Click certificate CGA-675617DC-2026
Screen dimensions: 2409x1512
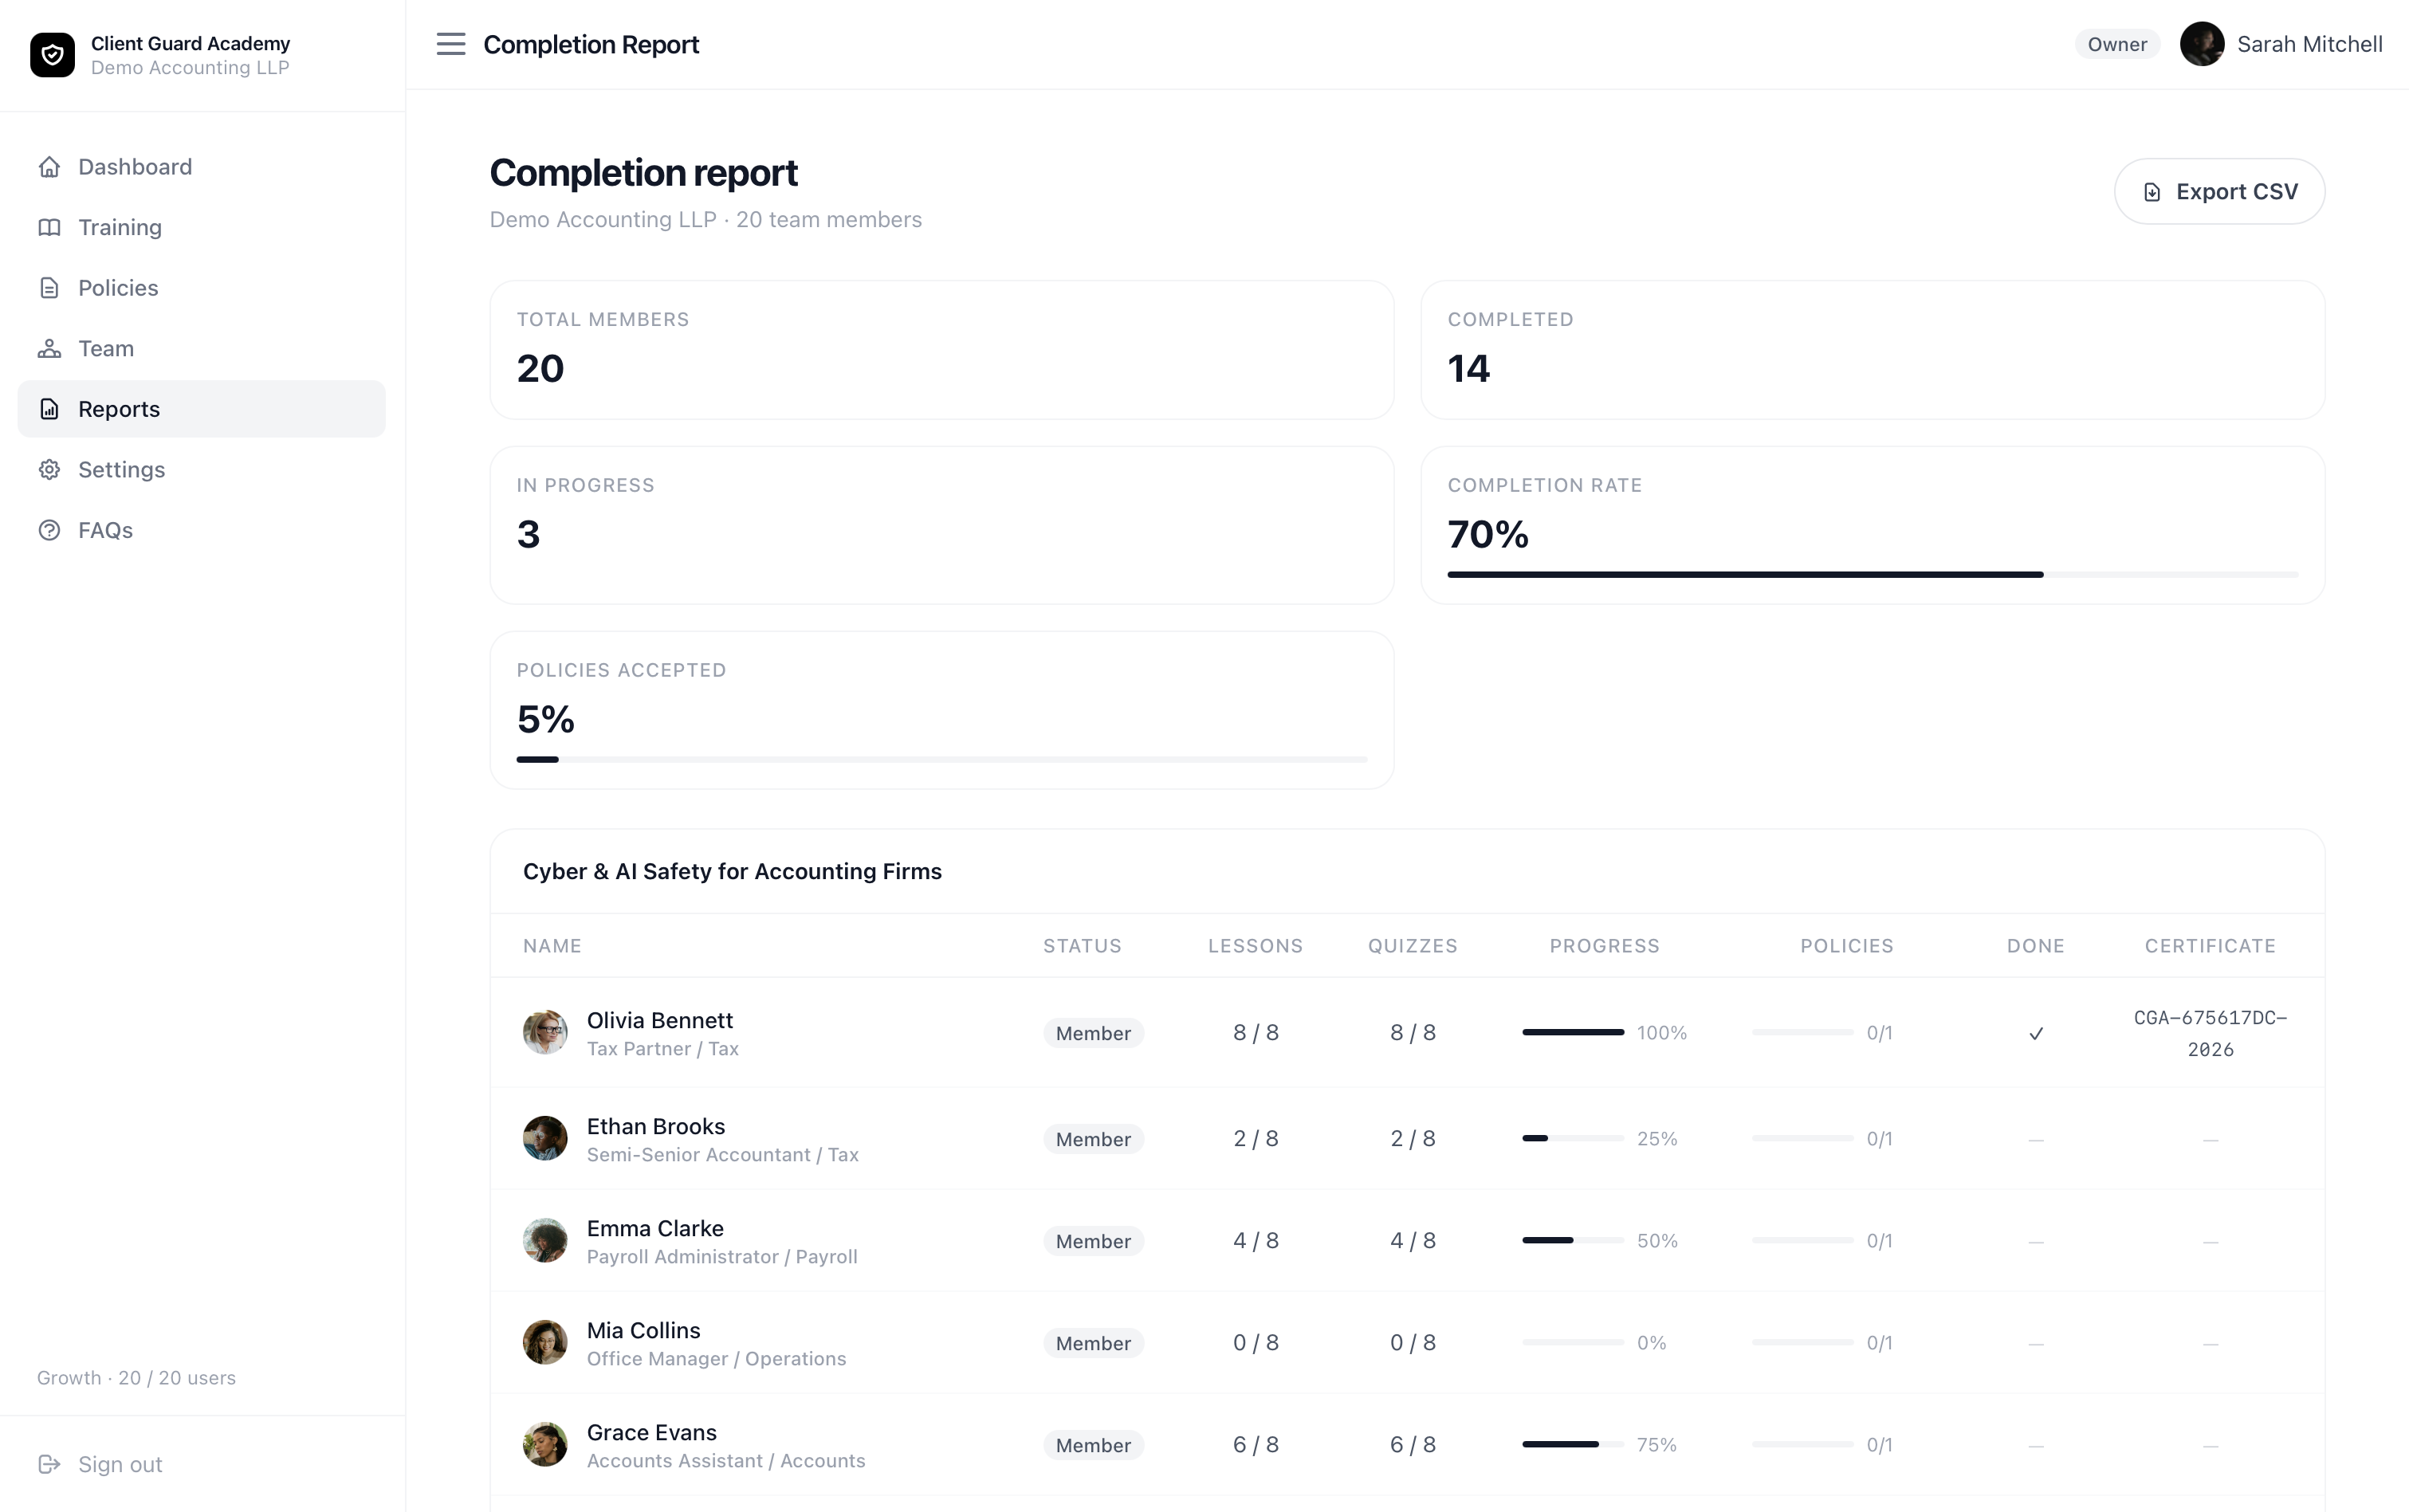(x=2210, y=1033)
